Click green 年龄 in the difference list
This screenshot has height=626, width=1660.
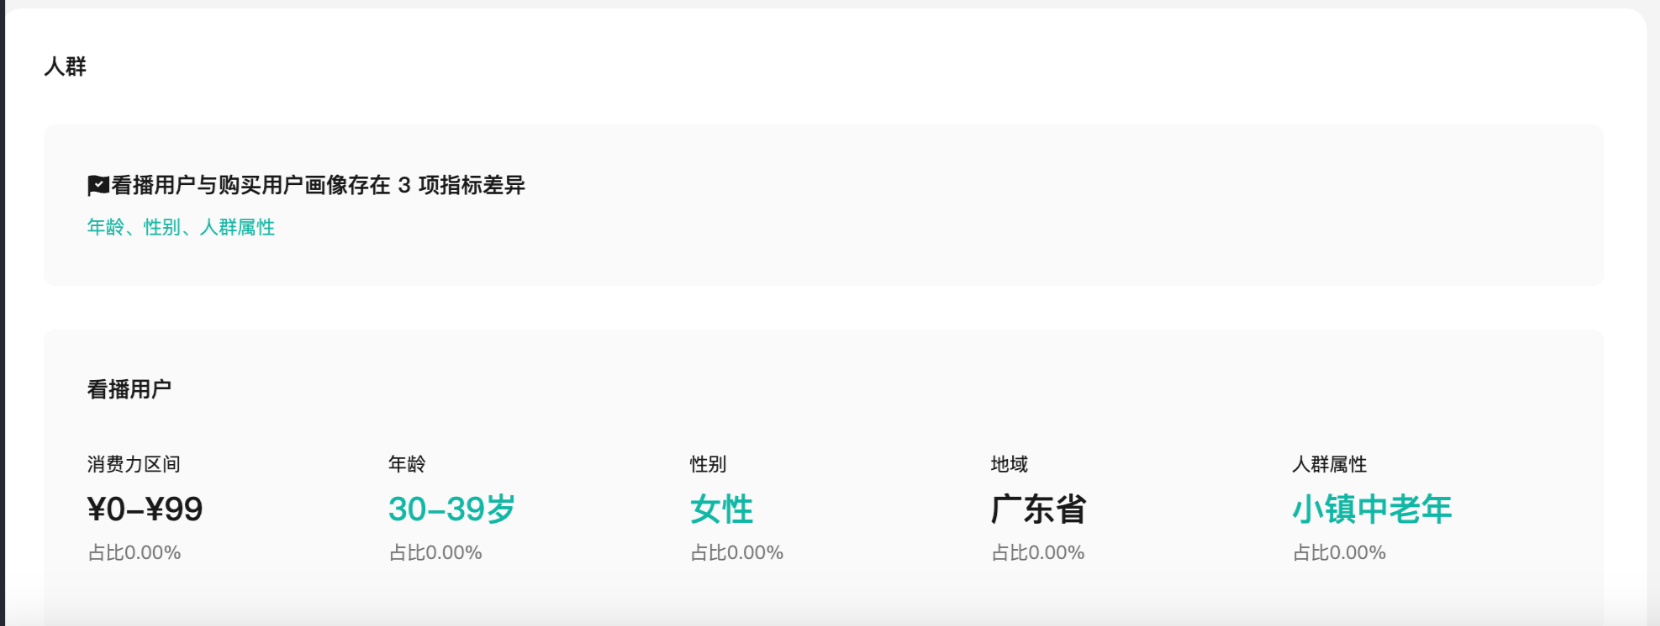tap(105, 227)
